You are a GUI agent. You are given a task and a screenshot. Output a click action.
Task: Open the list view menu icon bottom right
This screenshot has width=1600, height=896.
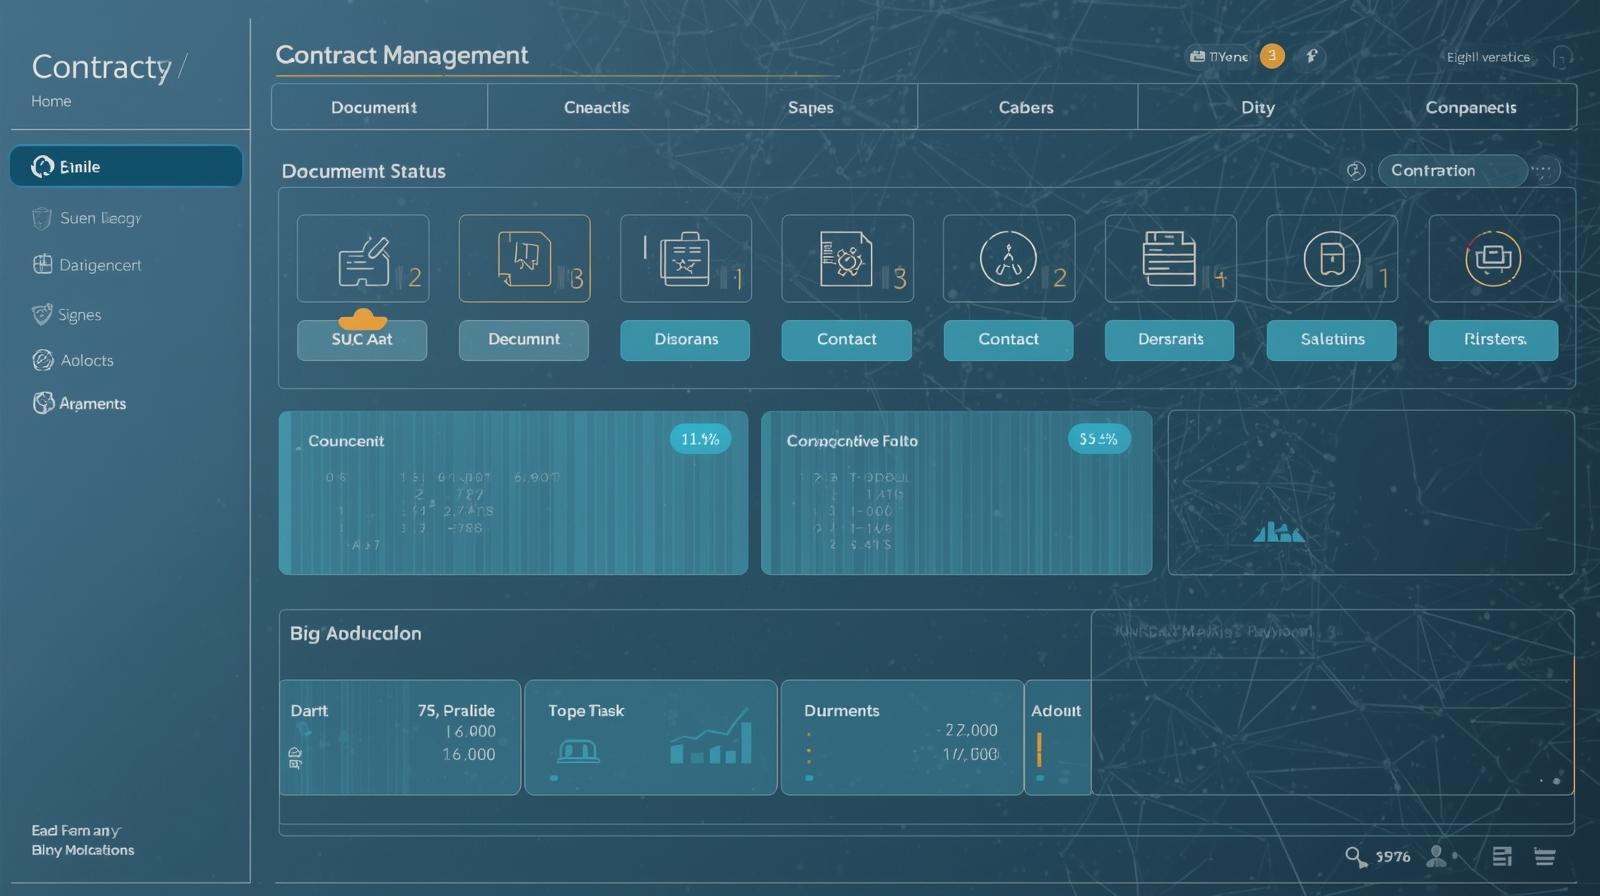click(x=1545, y=857)
